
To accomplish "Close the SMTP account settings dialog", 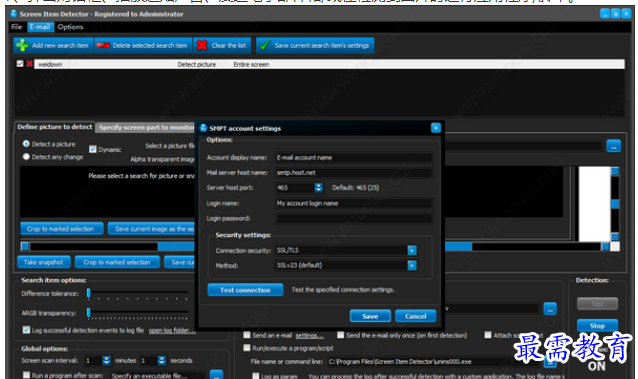I will pyautogui.click(x=436, y=128).
